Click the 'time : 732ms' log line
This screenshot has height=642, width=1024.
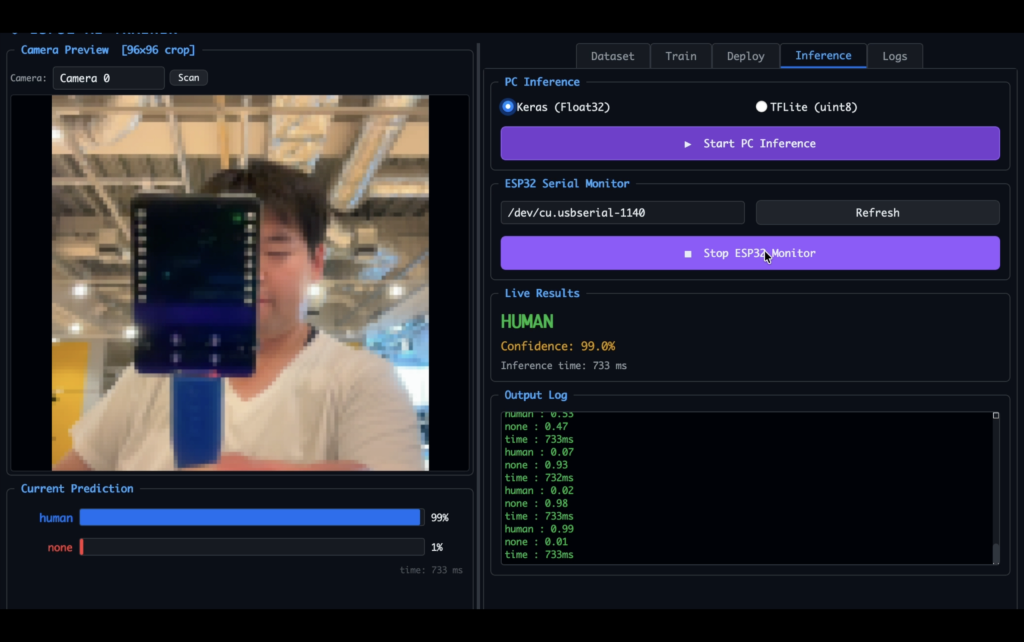pos(539,477)
